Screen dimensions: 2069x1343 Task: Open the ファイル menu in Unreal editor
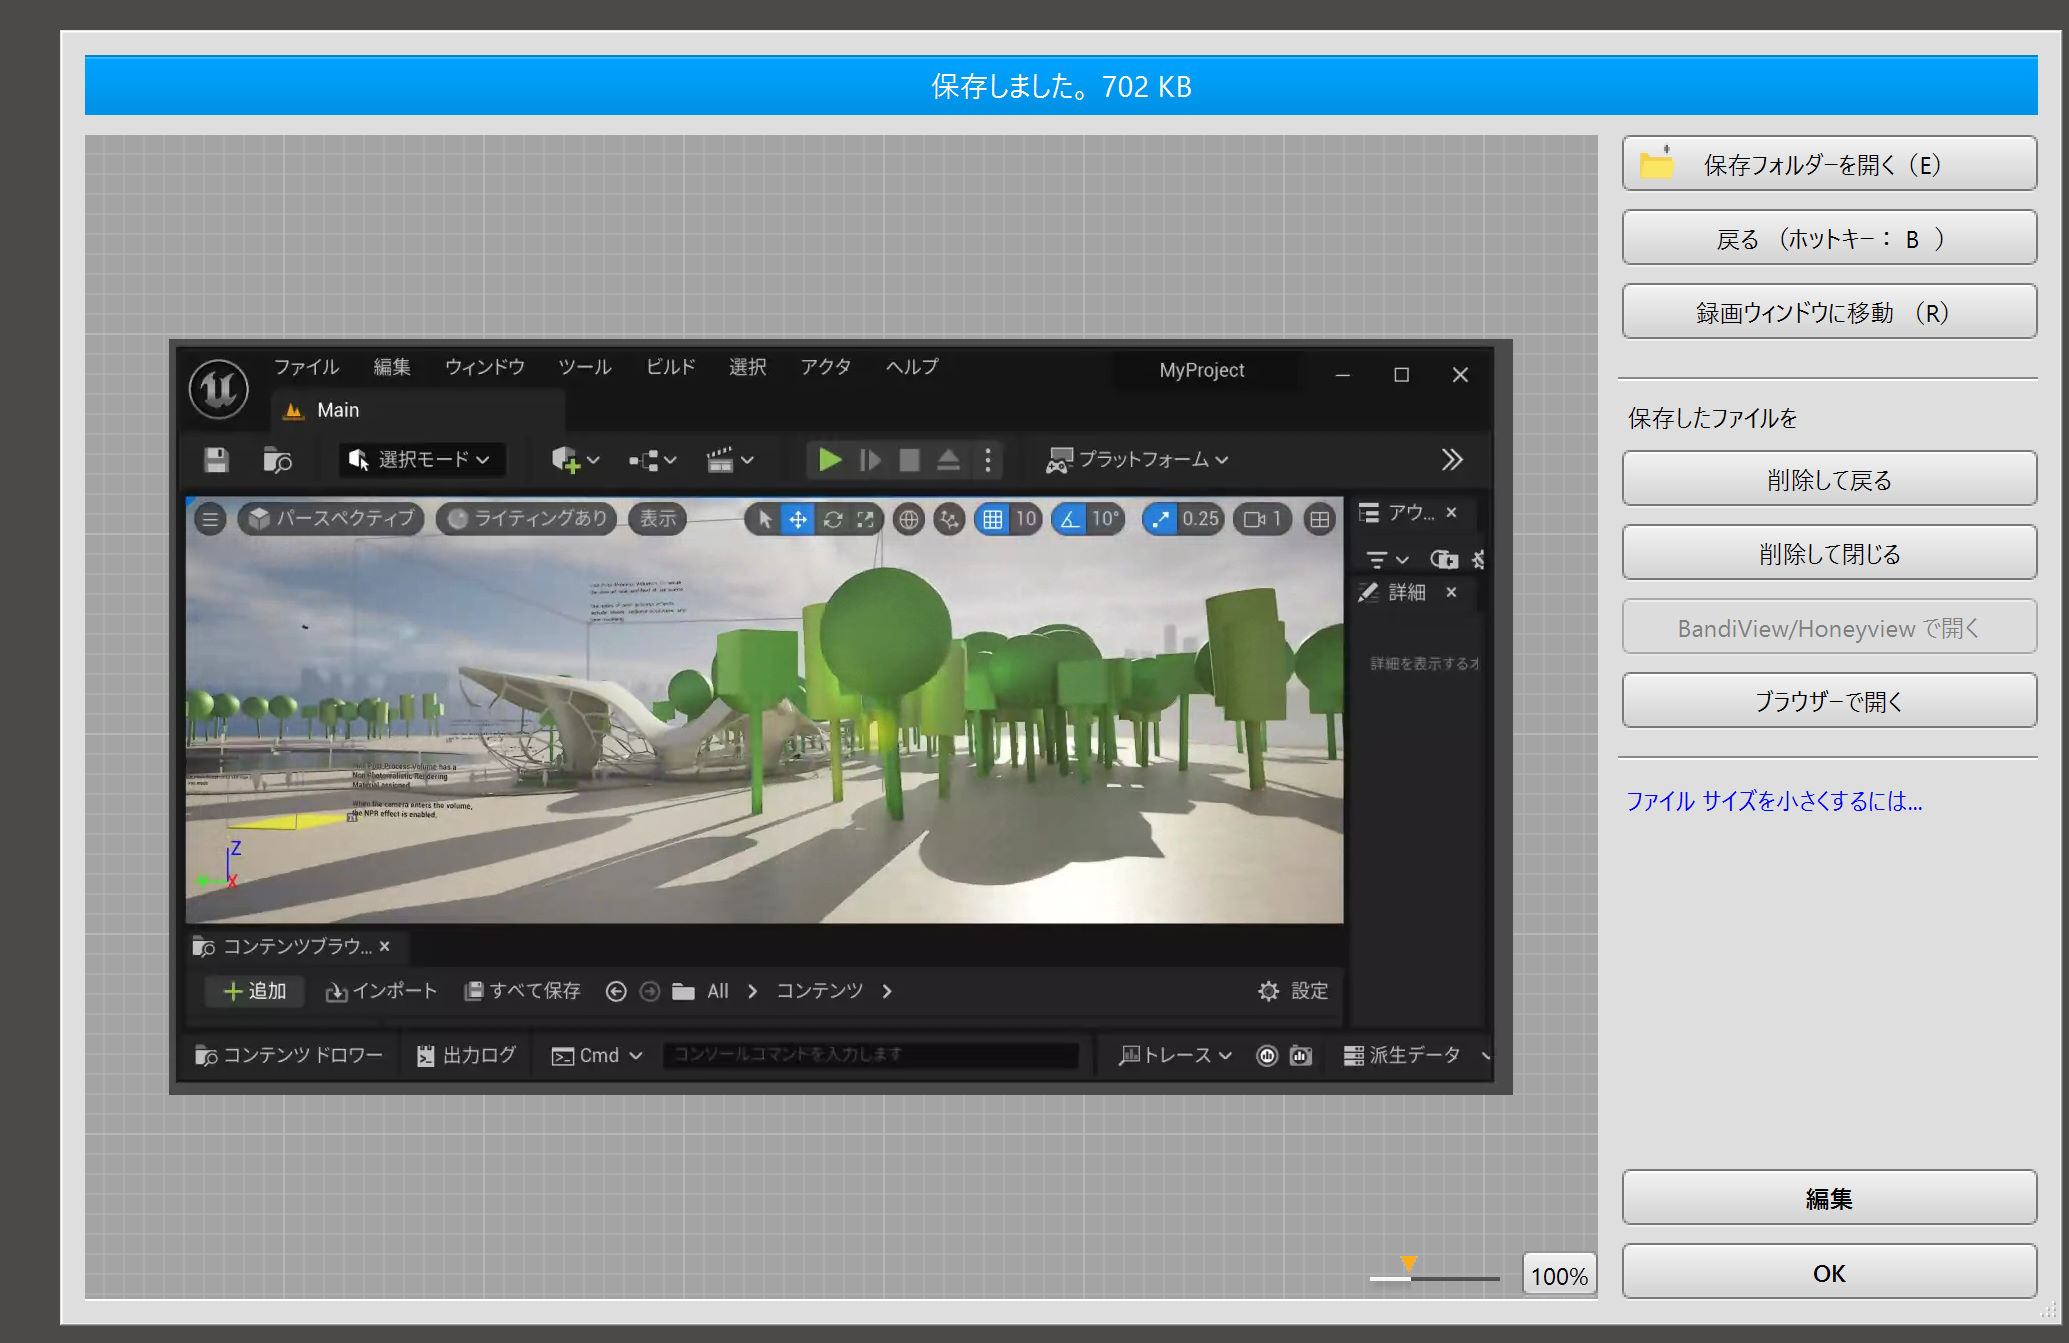[306, 367]
